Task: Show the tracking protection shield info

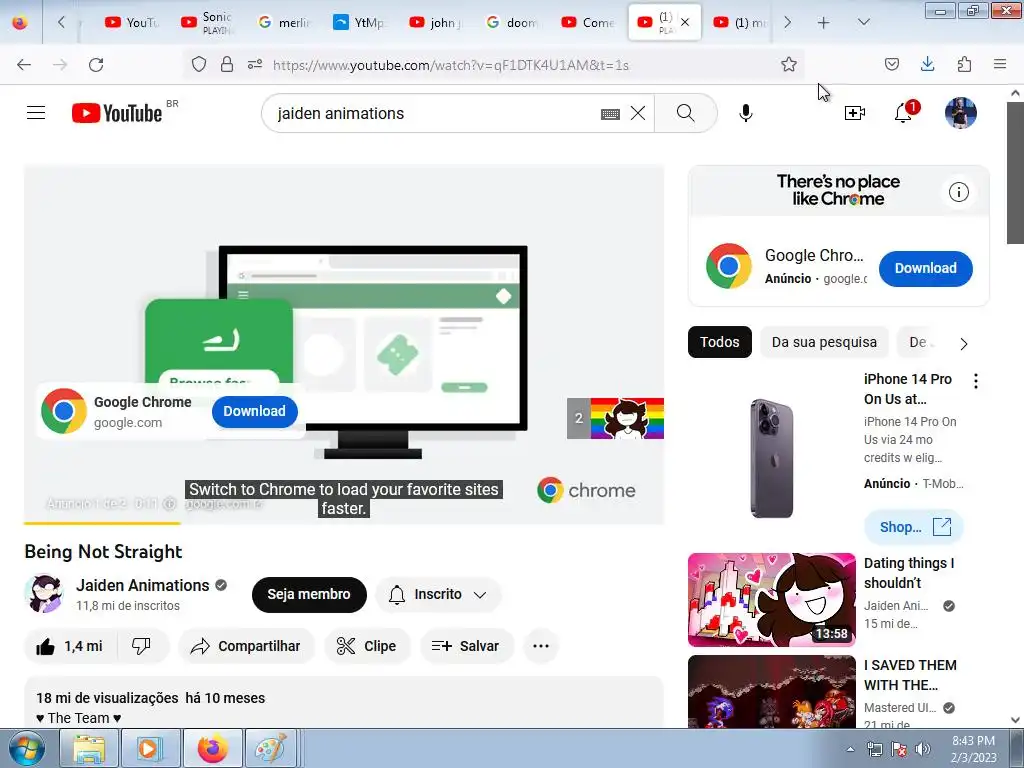Action: point(199,64)
